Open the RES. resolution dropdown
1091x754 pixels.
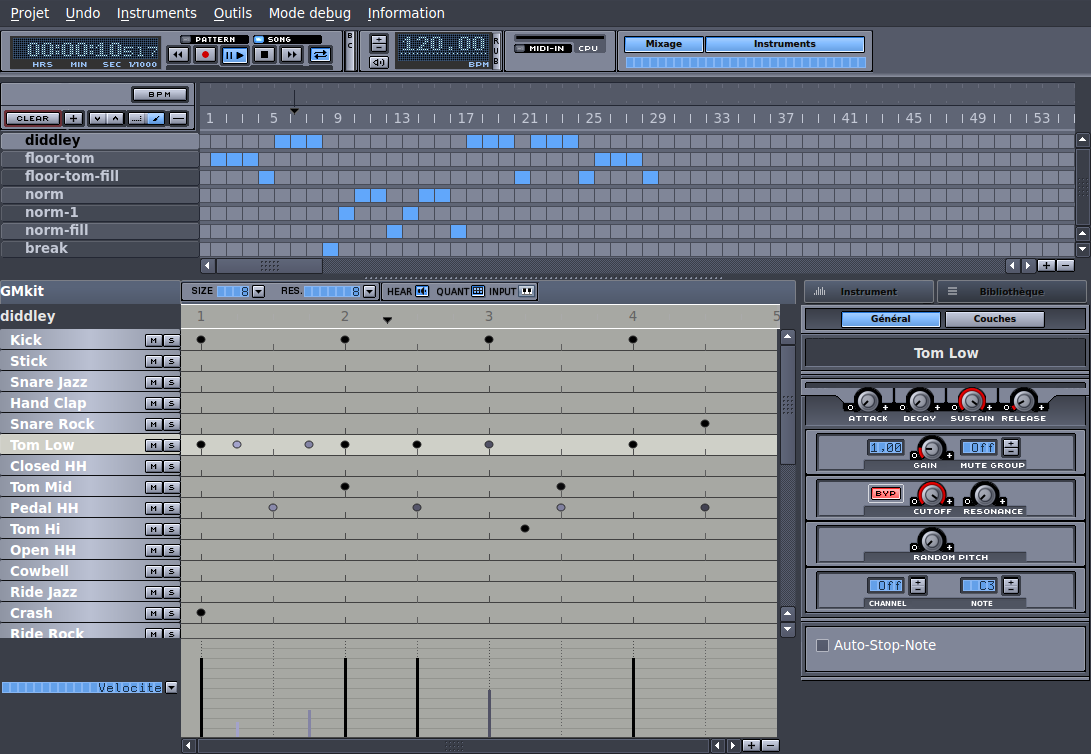click(x=369, y=291)
